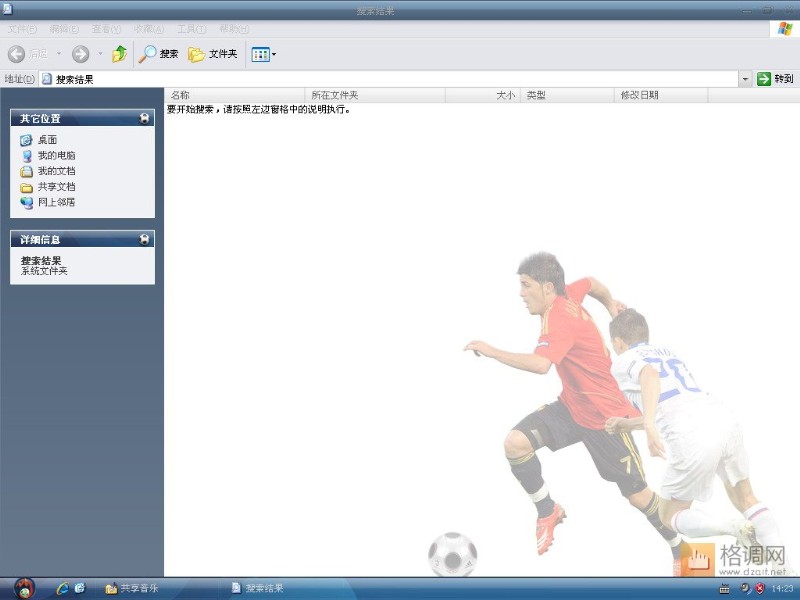Viewport: 800px width, 600px height.
Task: Go up one folder level with the green arrow
Action: [119, 54]
